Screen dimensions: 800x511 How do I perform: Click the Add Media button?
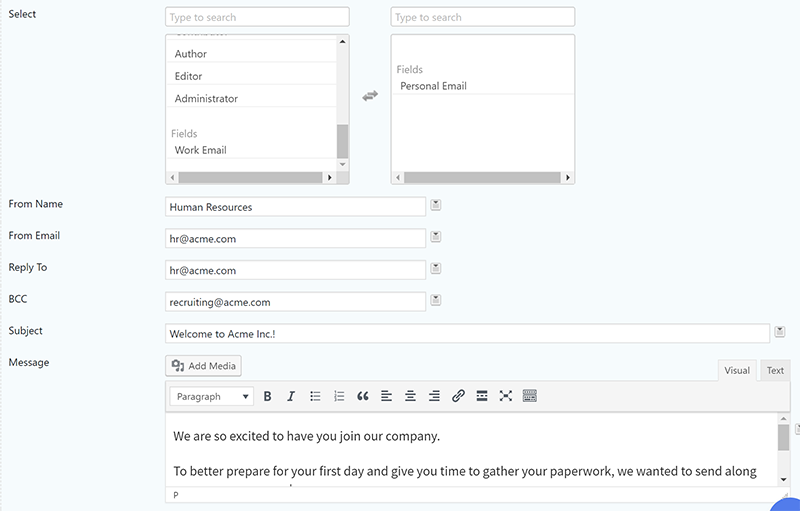(203, 366)
